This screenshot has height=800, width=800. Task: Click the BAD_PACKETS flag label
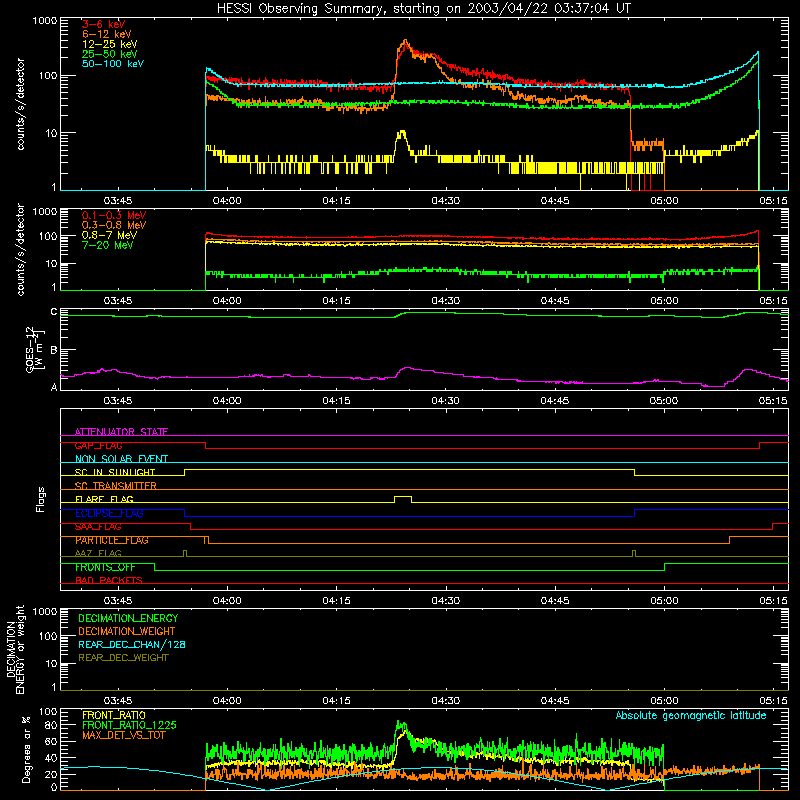(109, 580)
